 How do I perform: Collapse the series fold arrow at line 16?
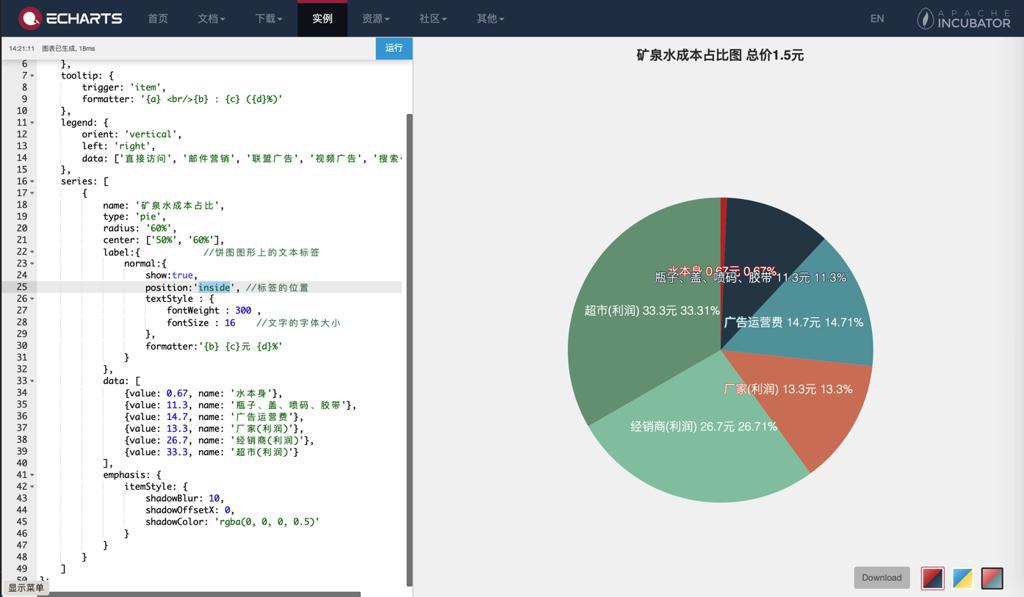point(32,182)
